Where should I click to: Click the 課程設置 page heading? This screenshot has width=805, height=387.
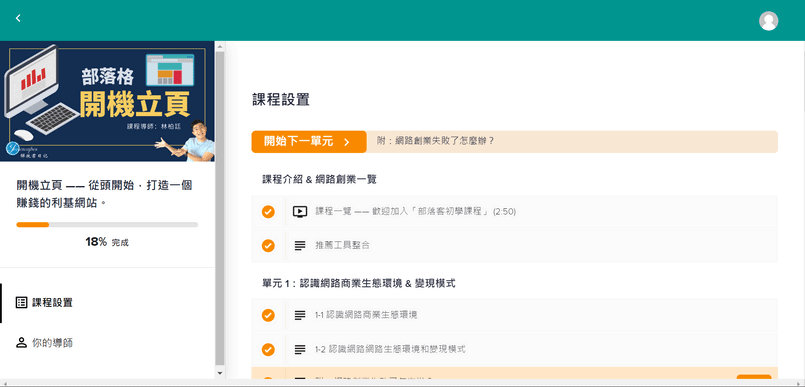281,100
